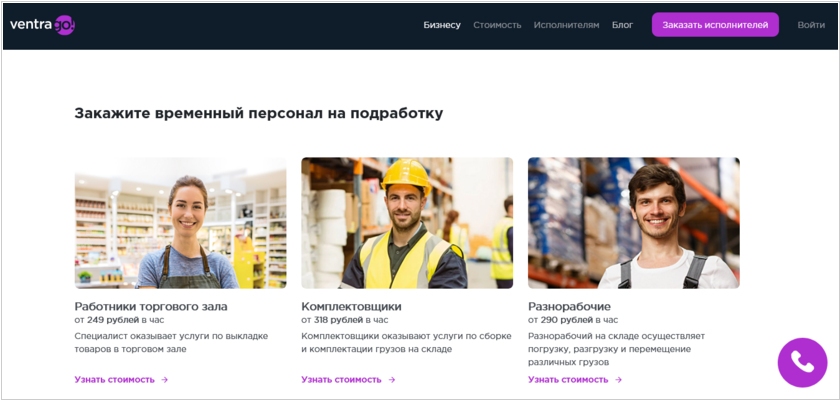Click arrow beside Комплектовщики cost link

392,380
